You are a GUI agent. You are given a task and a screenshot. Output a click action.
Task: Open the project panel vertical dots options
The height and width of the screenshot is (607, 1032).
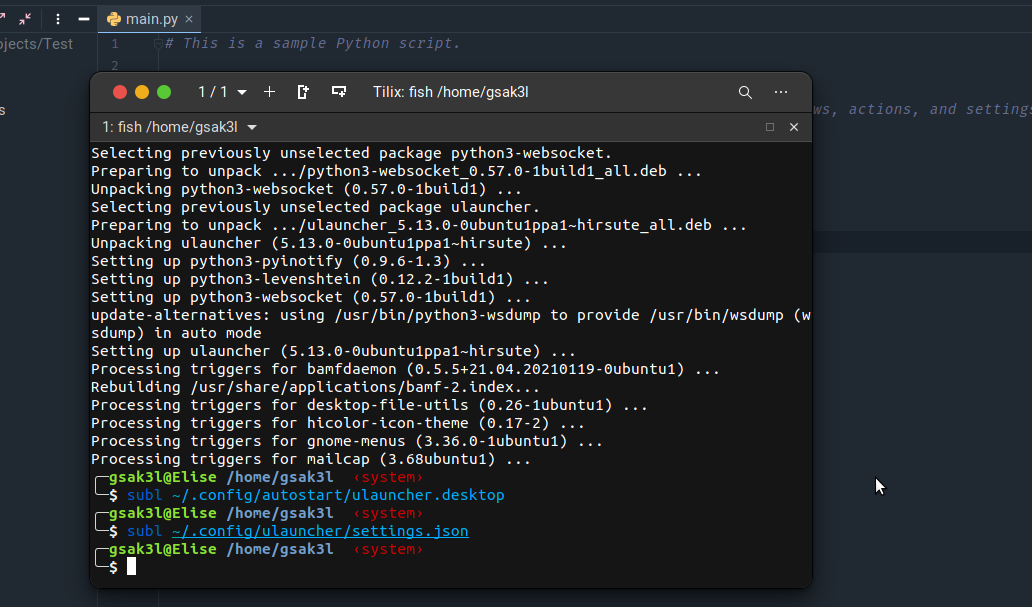coord(58,19)
